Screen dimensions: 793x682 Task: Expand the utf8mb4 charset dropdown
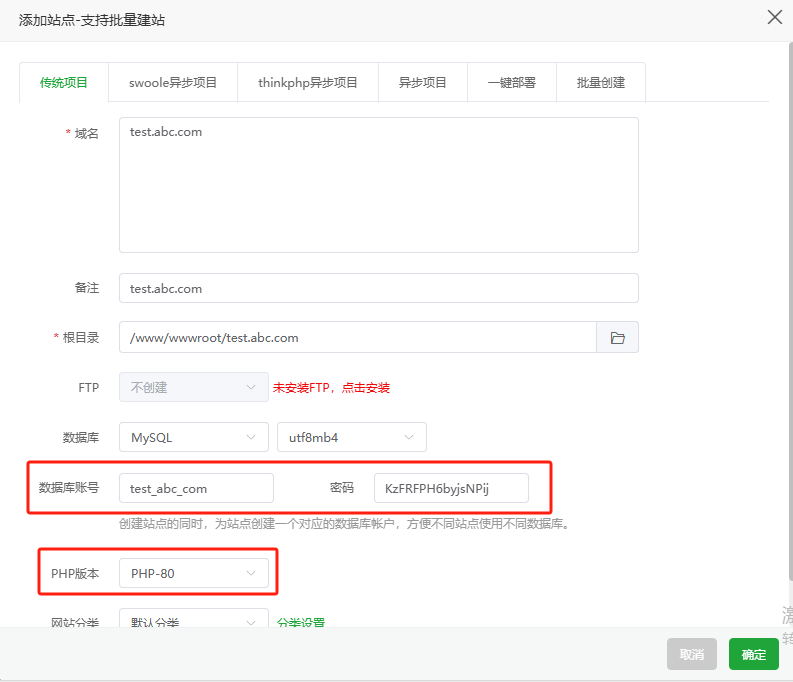click(351, 437)
